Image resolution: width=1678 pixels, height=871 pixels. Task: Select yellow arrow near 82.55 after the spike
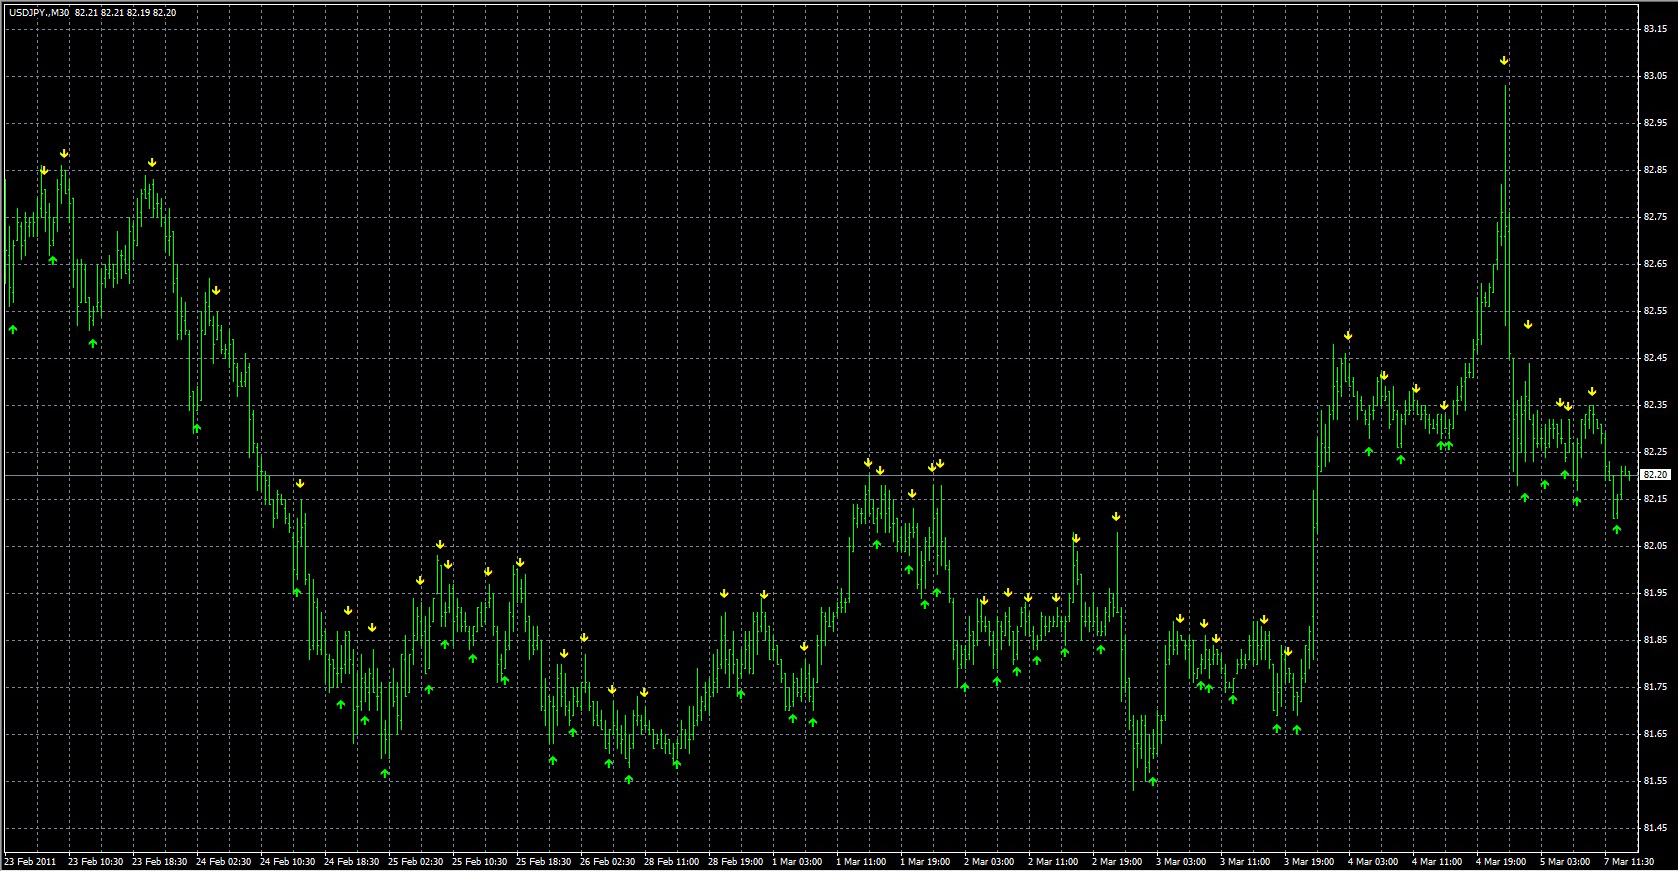pos(1528,325)
